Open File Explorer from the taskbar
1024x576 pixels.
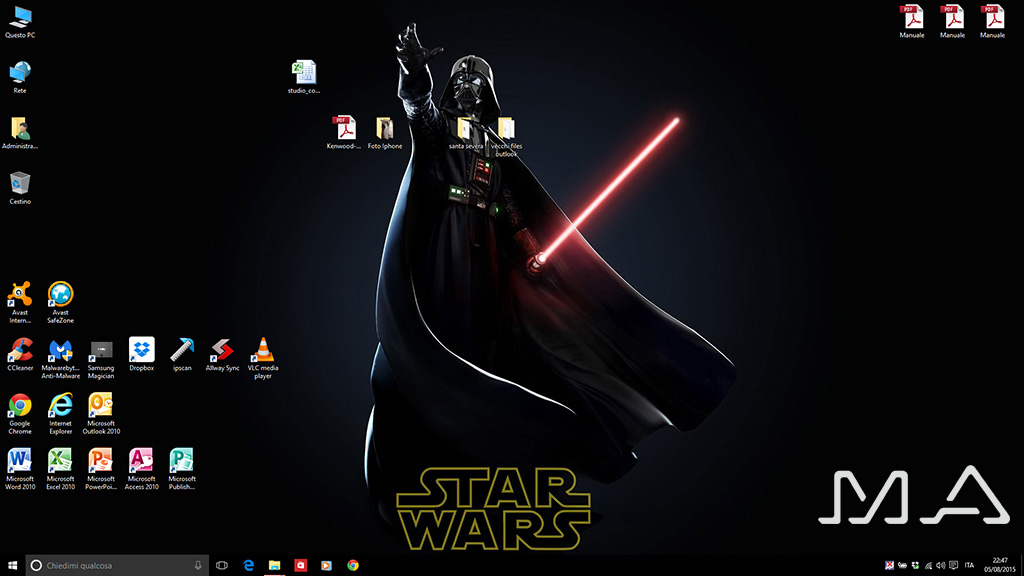(x=274, y=566)
